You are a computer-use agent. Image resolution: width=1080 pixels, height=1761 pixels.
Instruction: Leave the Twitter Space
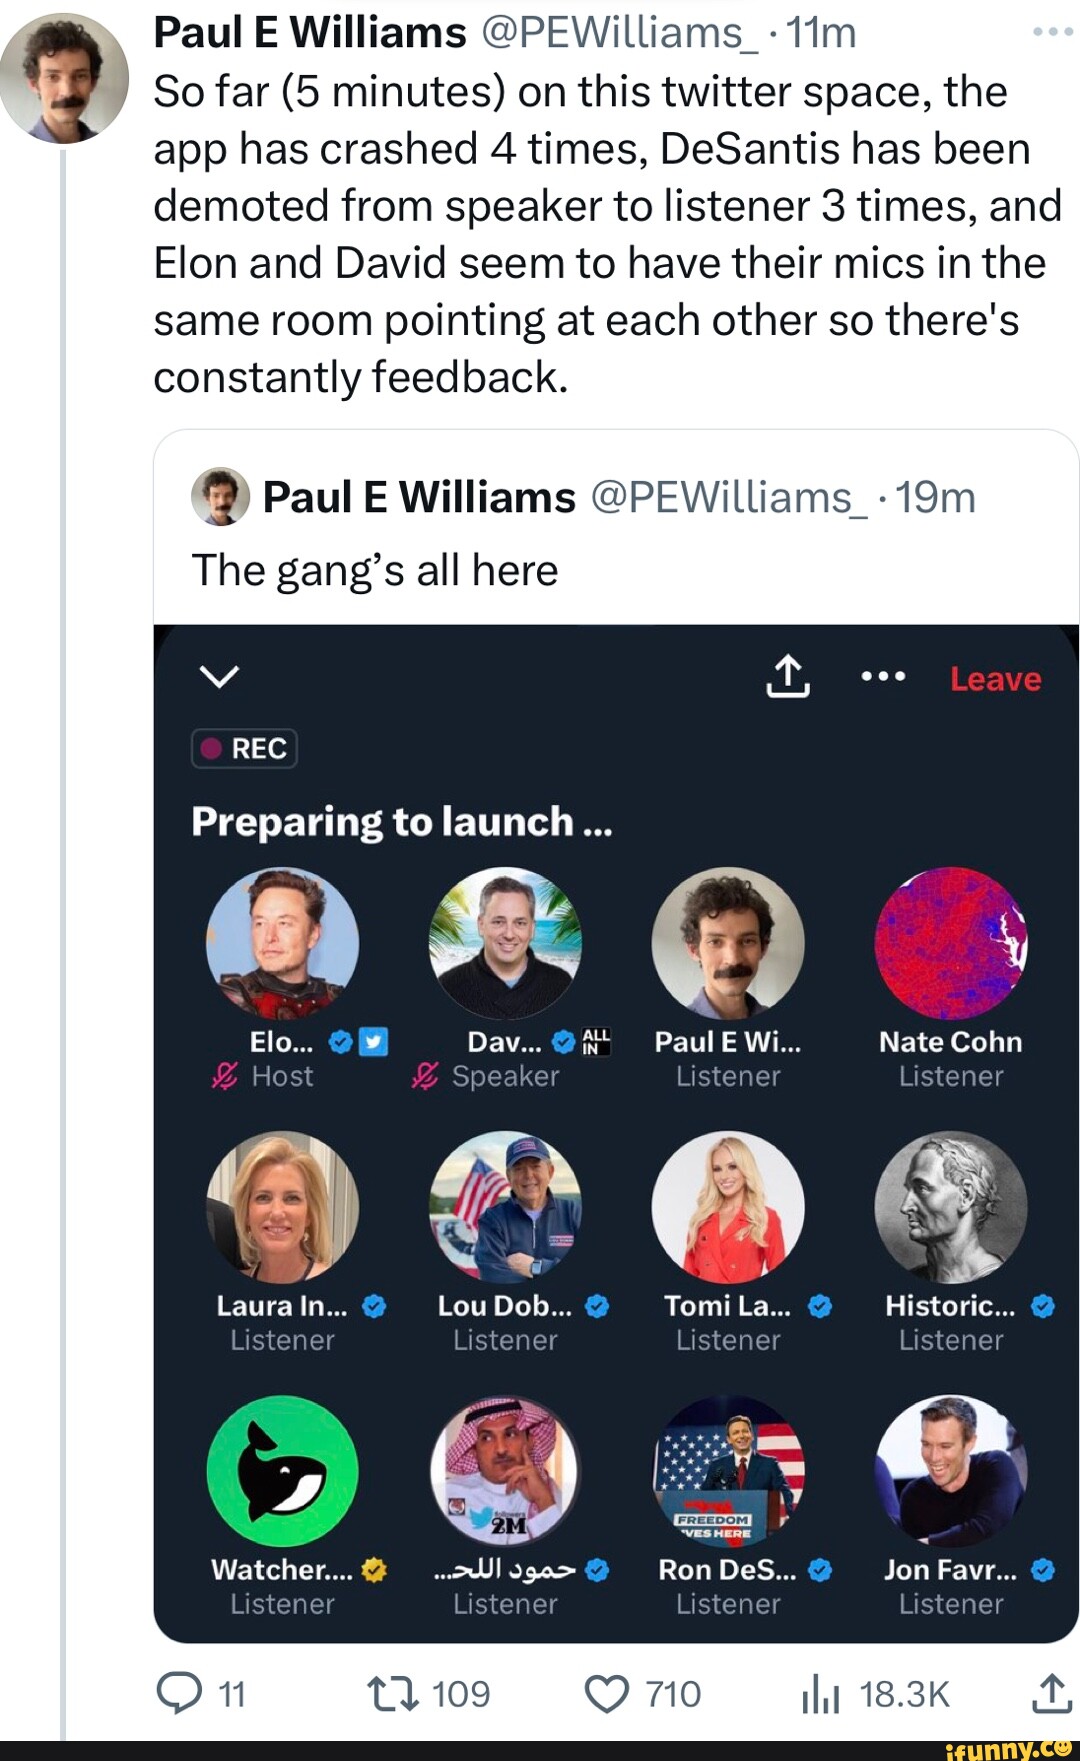coord(995,679)
